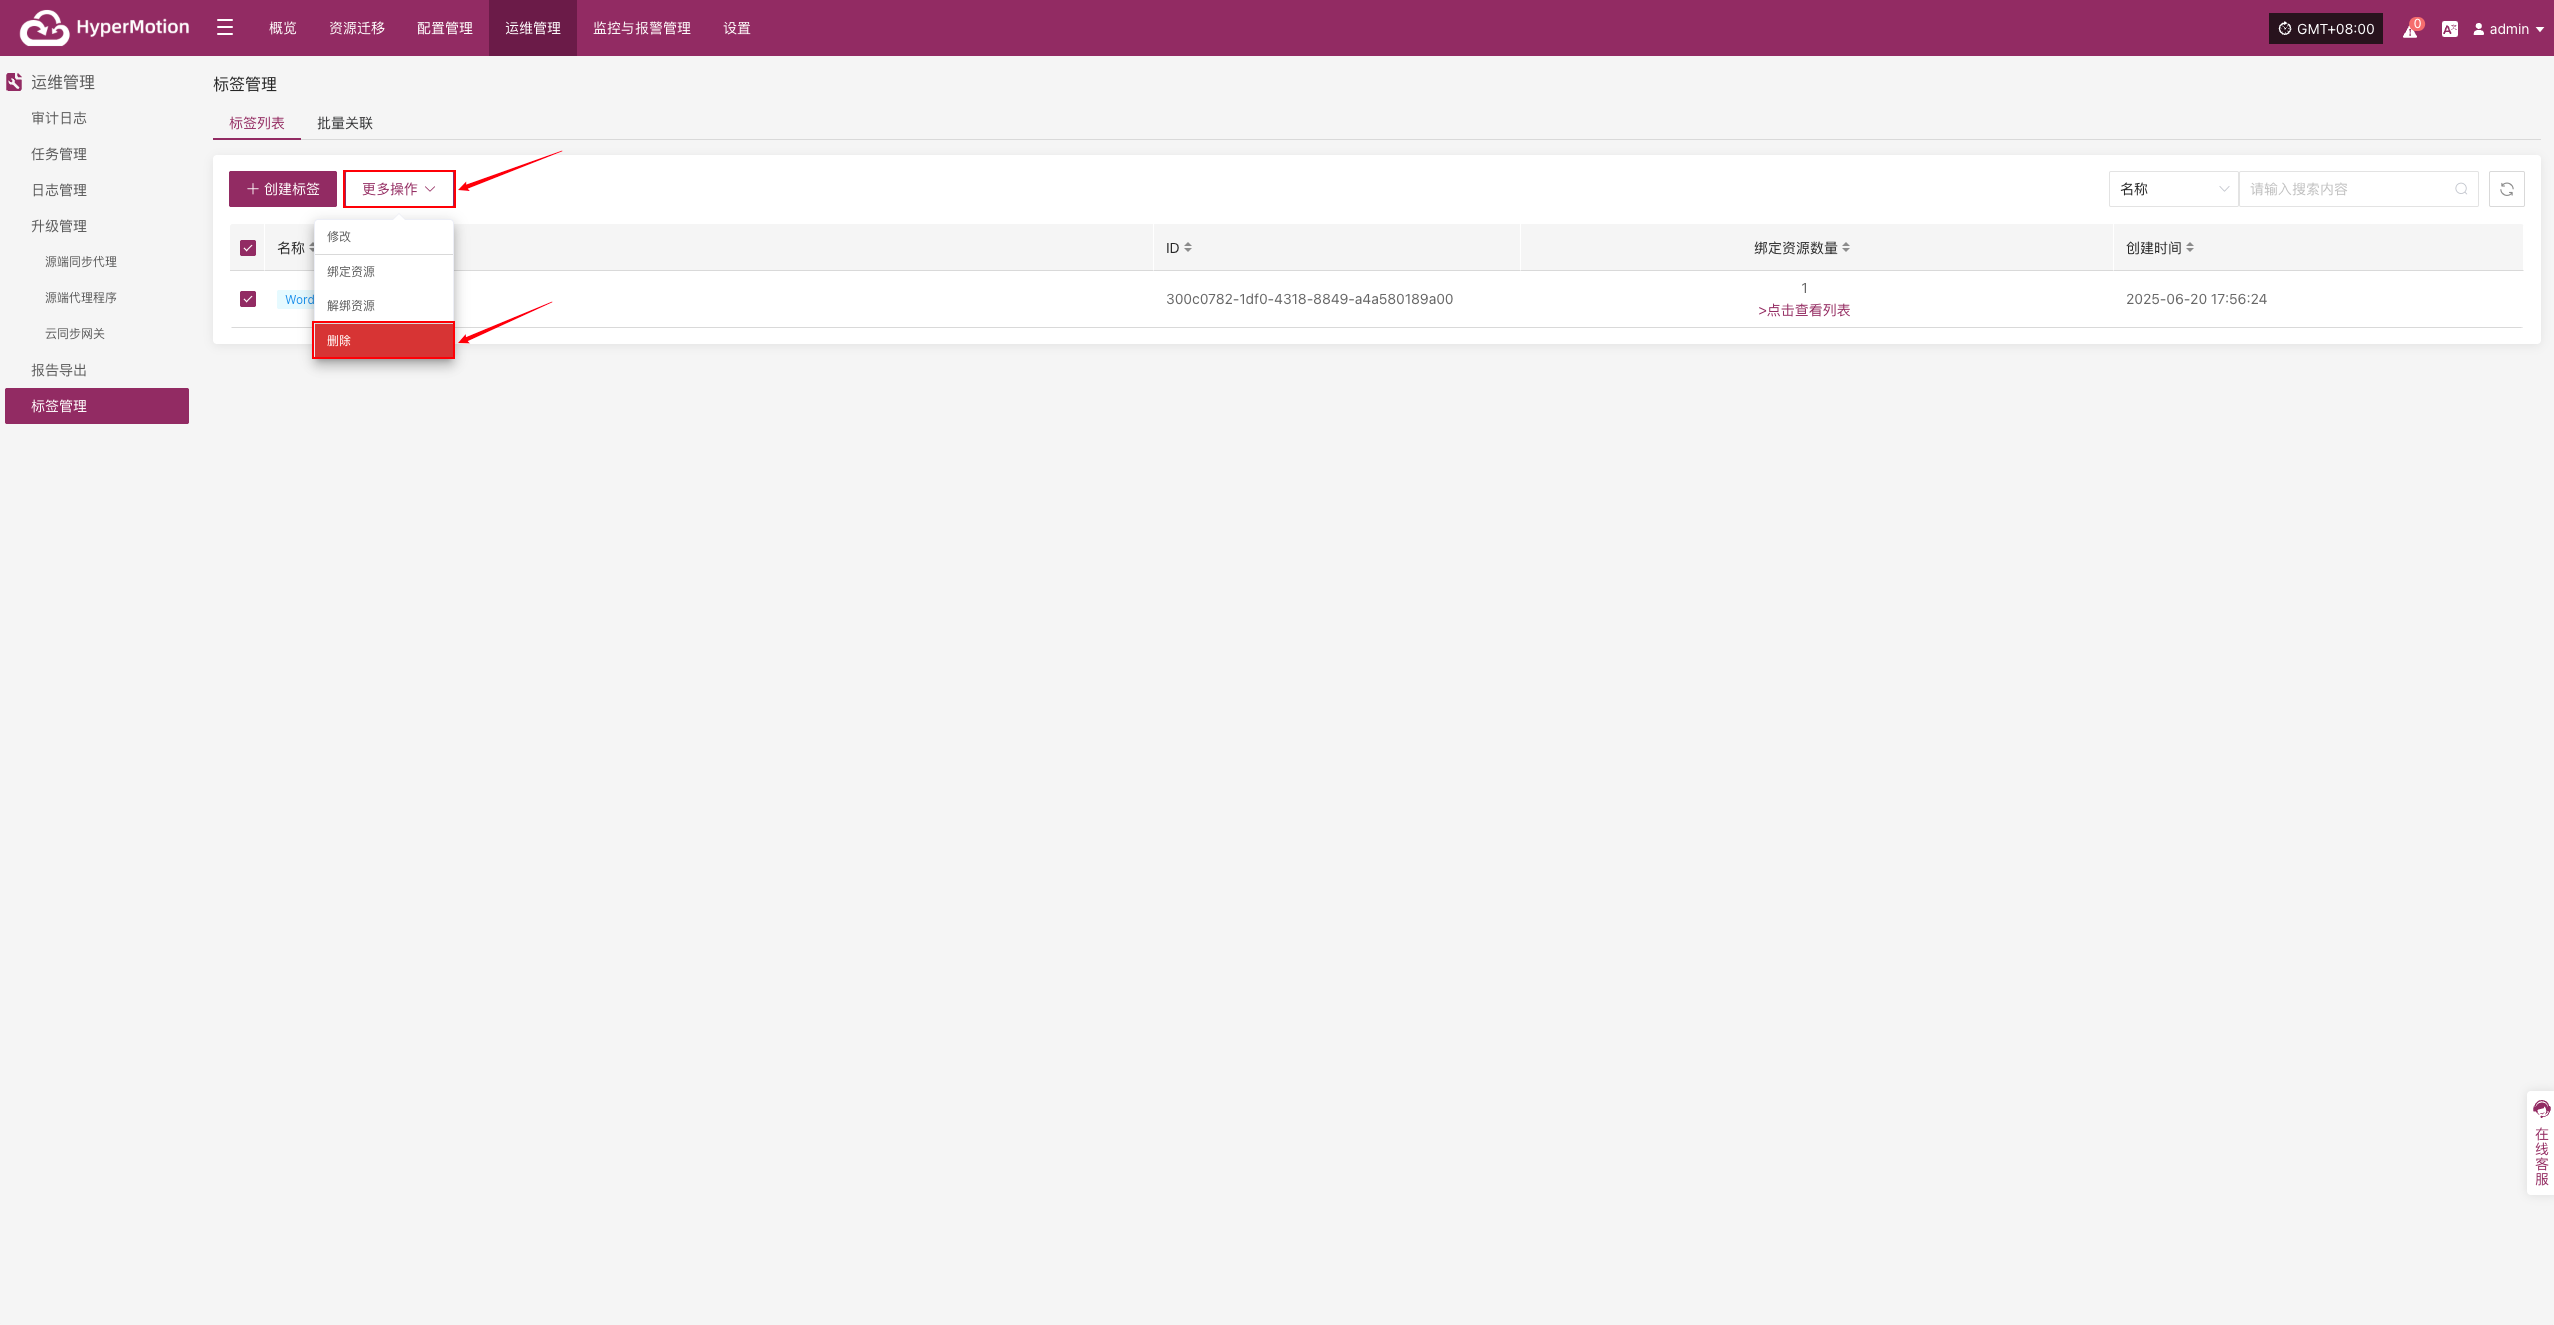2554x1325 pixels.
Task: Choose 删除 in the dropdown menu
Action: pos(384,341)
